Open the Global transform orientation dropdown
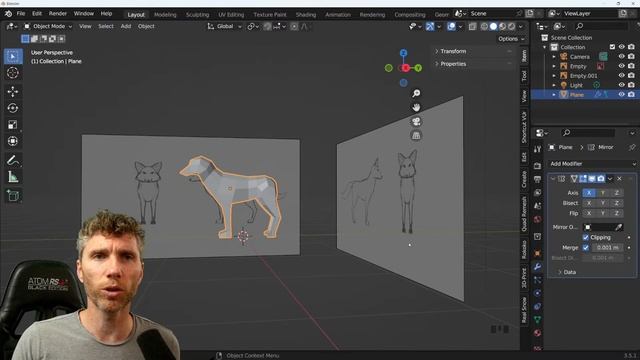The height and width of the screenshot is (360, 640). pyautogui.click(x=224, y=26)
